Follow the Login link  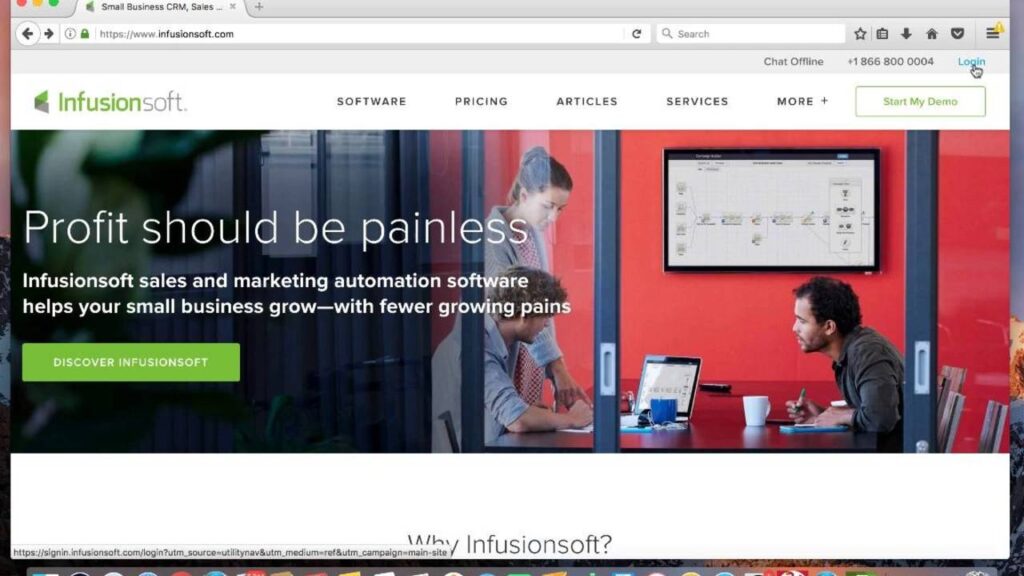pyautogui.click(x=971, y=61)
